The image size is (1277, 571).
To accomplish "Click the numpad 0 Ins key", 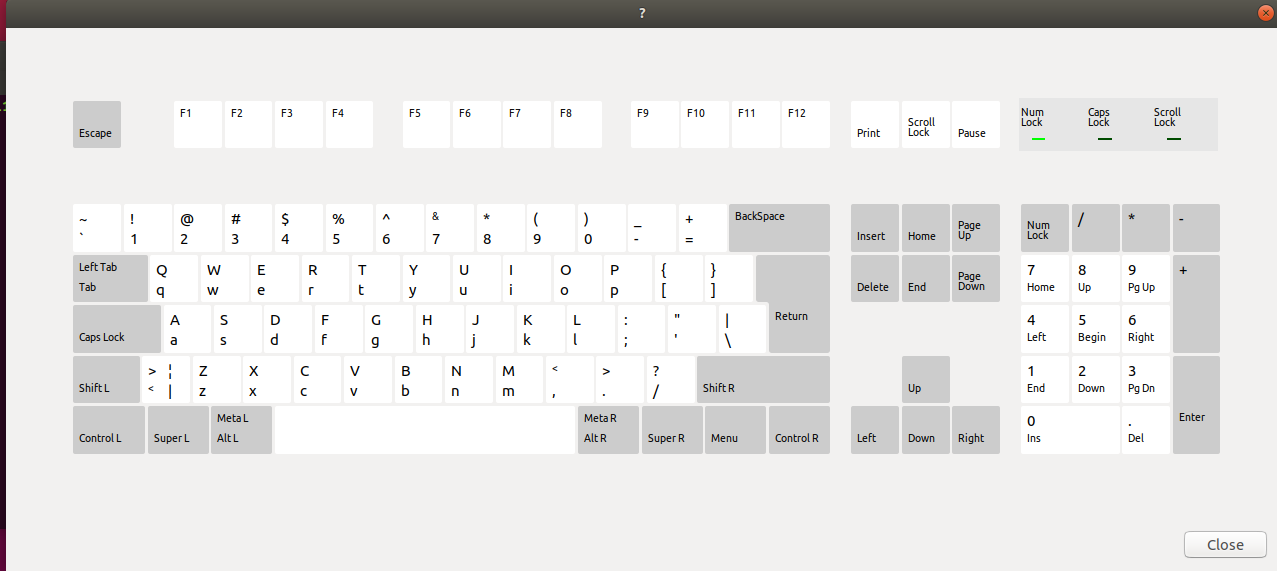I will pyautogui.click(x=1070, y=430).
